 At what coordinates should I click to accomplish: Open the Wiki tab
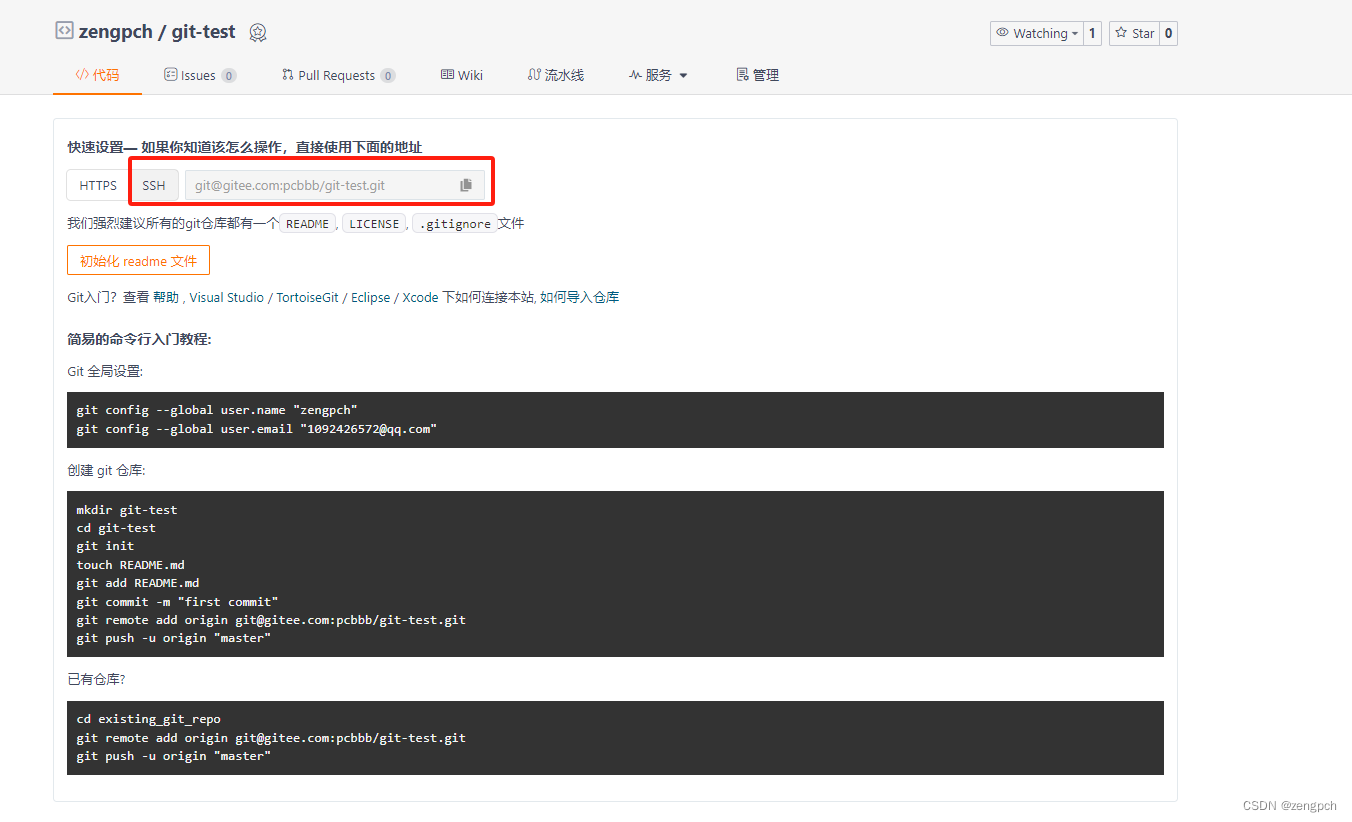click(462, 75)
